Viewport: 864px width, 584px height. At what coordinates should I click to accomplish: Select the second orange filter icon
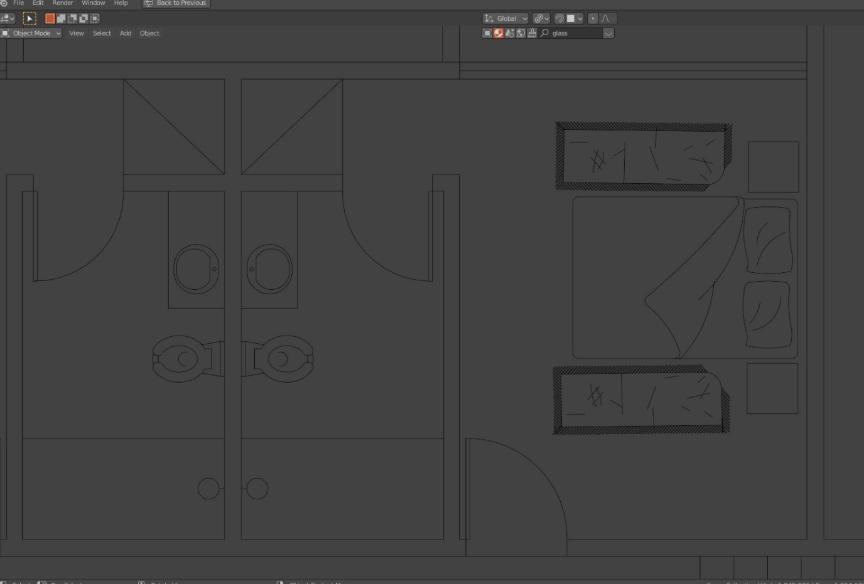(498, 33)
